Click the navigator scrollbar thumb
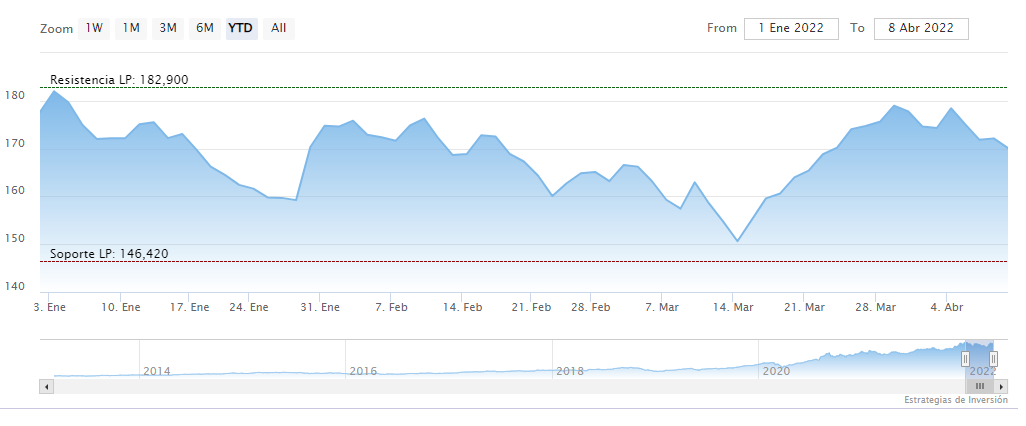Viewport: 1026px width, 426px height. tap(979, 385)
